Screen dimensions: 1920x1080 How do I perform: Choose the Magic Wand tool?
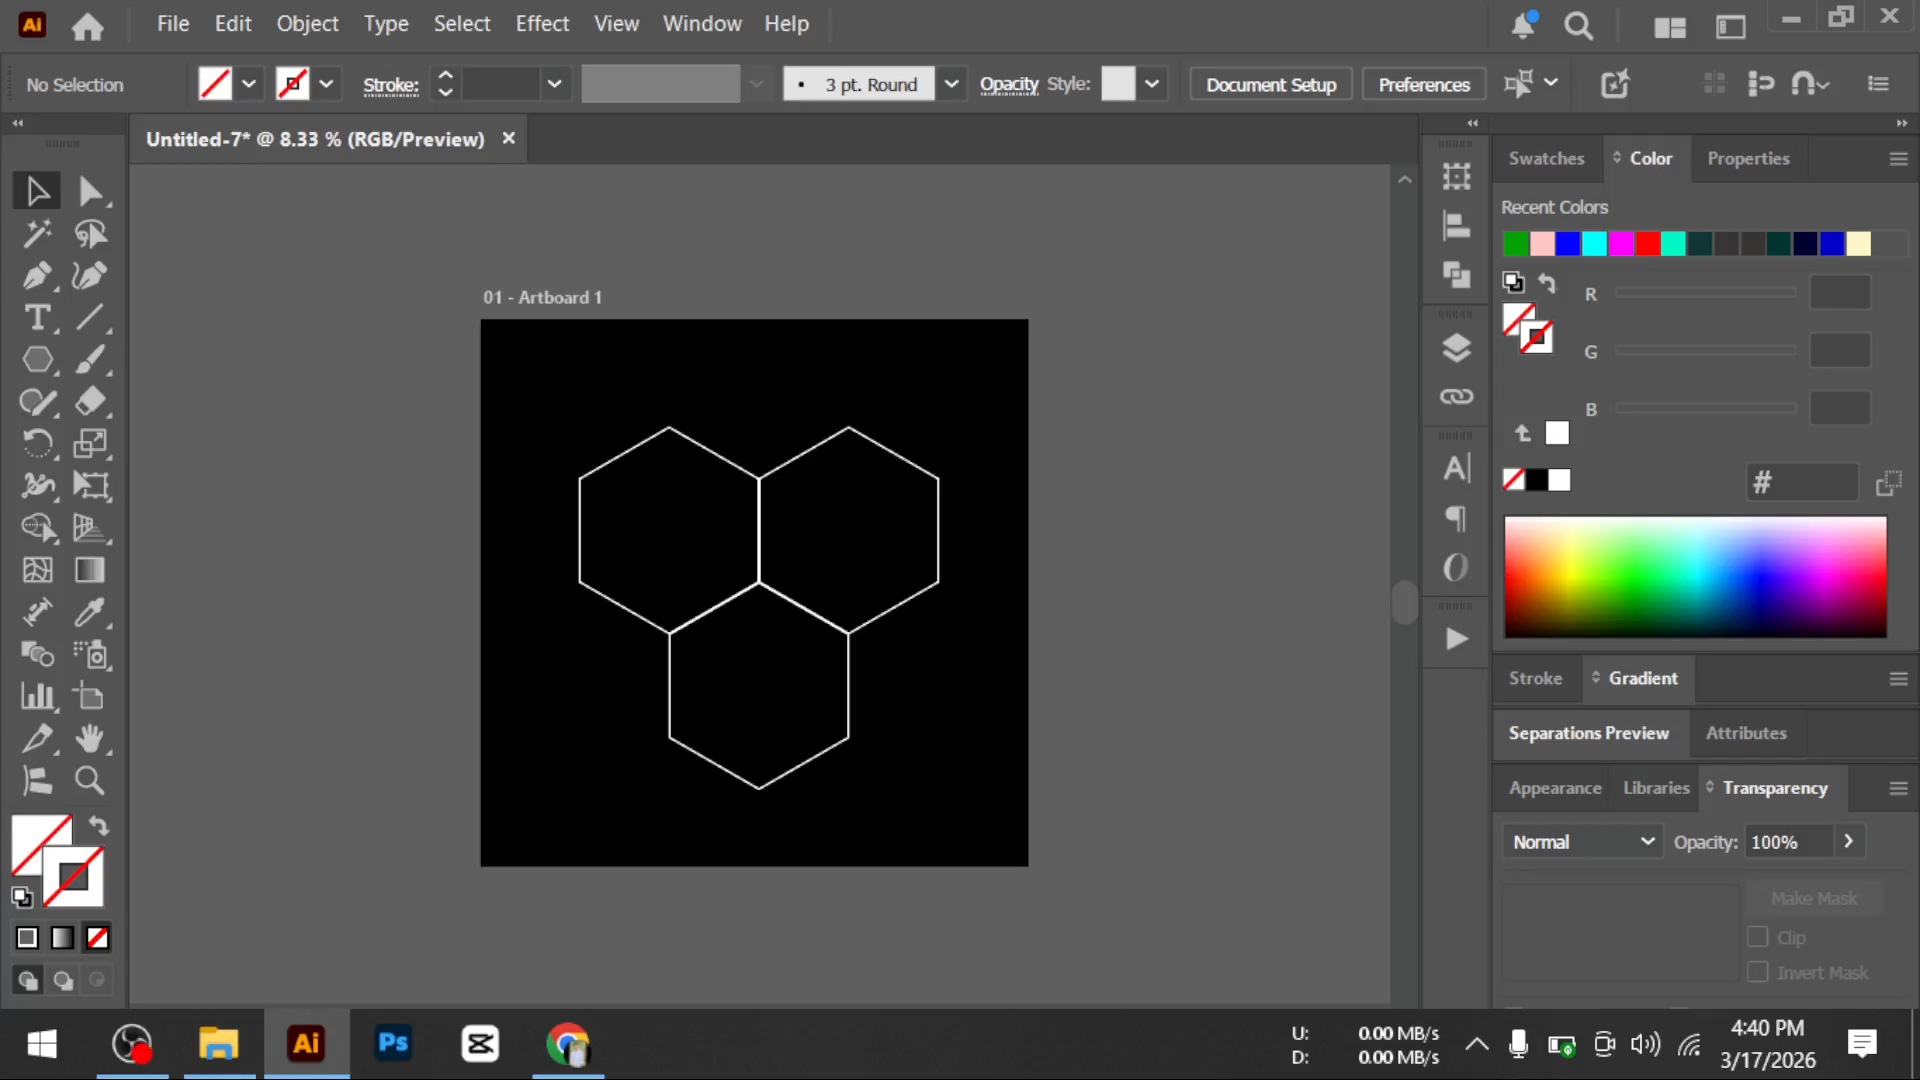click(x=37, y=234)
